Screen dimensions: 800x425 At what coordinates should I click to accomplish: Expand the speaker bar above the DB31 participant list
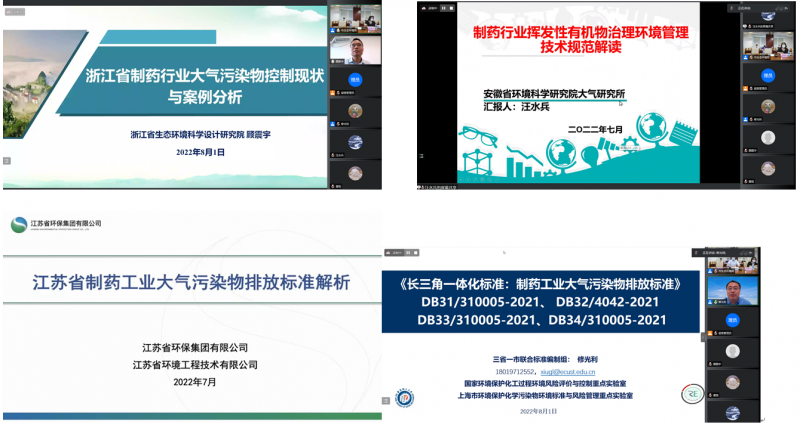[x=740, y=254]
